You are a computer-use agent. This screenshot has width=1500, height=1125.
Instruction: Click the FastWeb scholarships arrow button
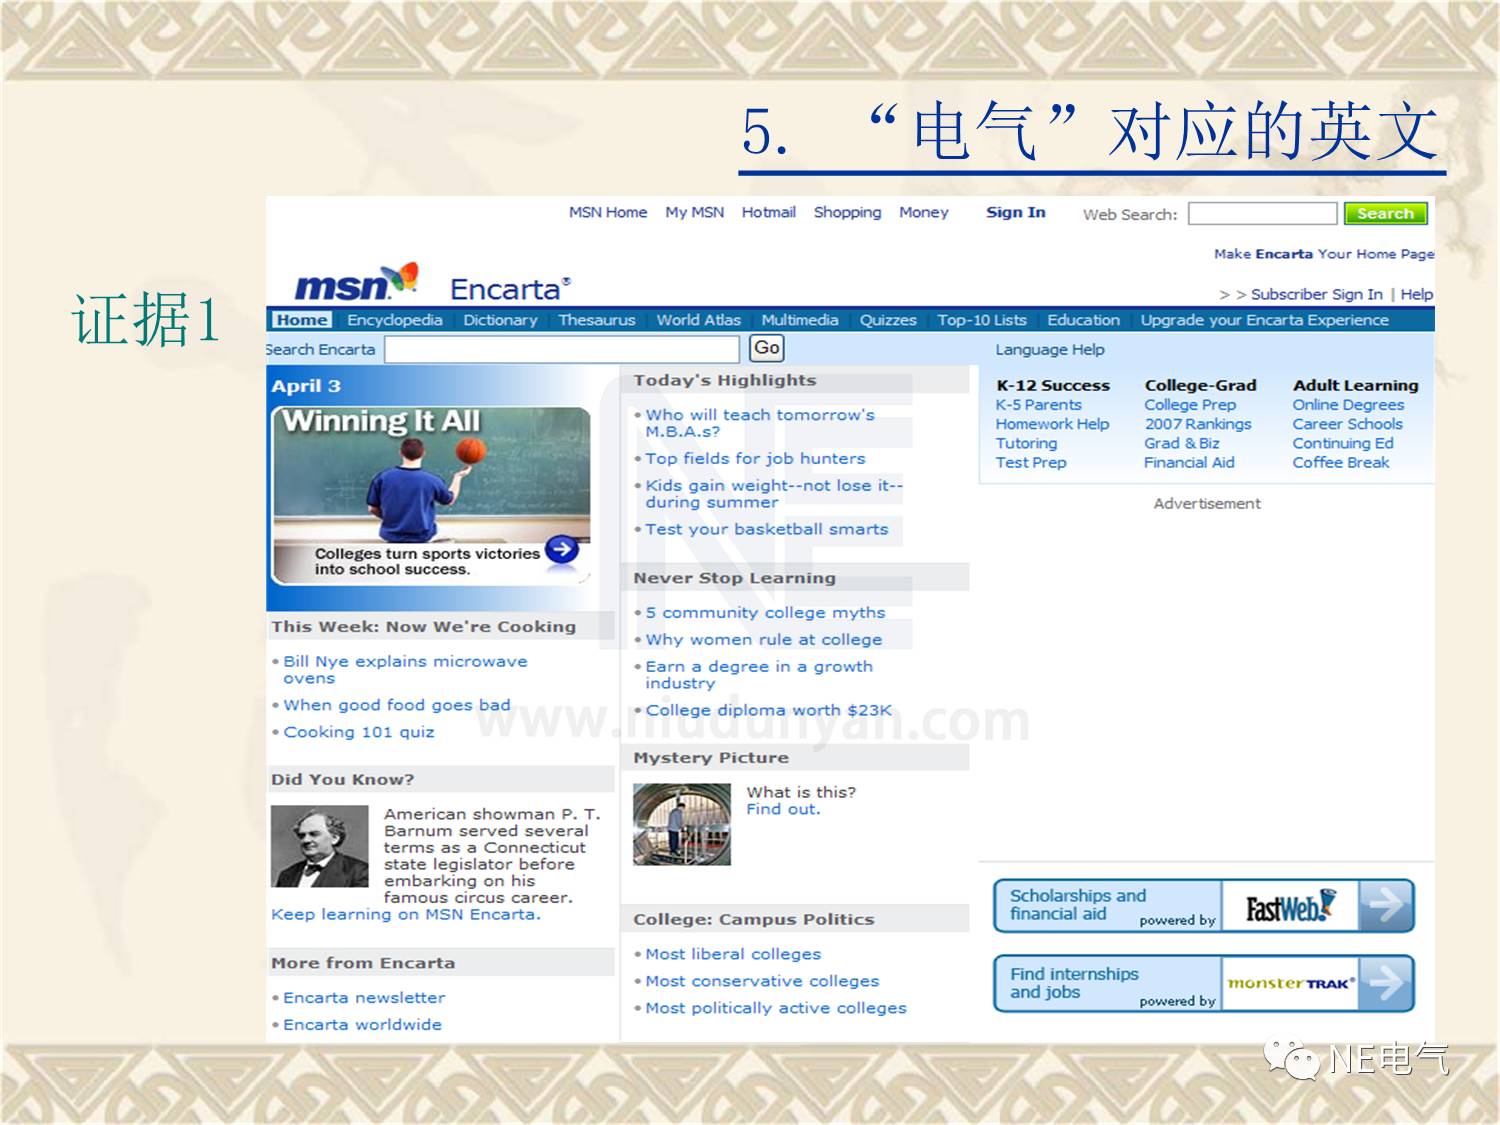[1386, 906]
